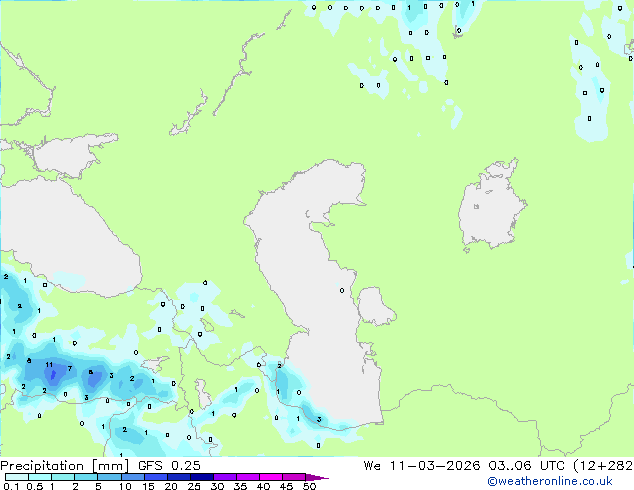
Task: Click the "0.5" legend scale label
Action: (35, 486)
